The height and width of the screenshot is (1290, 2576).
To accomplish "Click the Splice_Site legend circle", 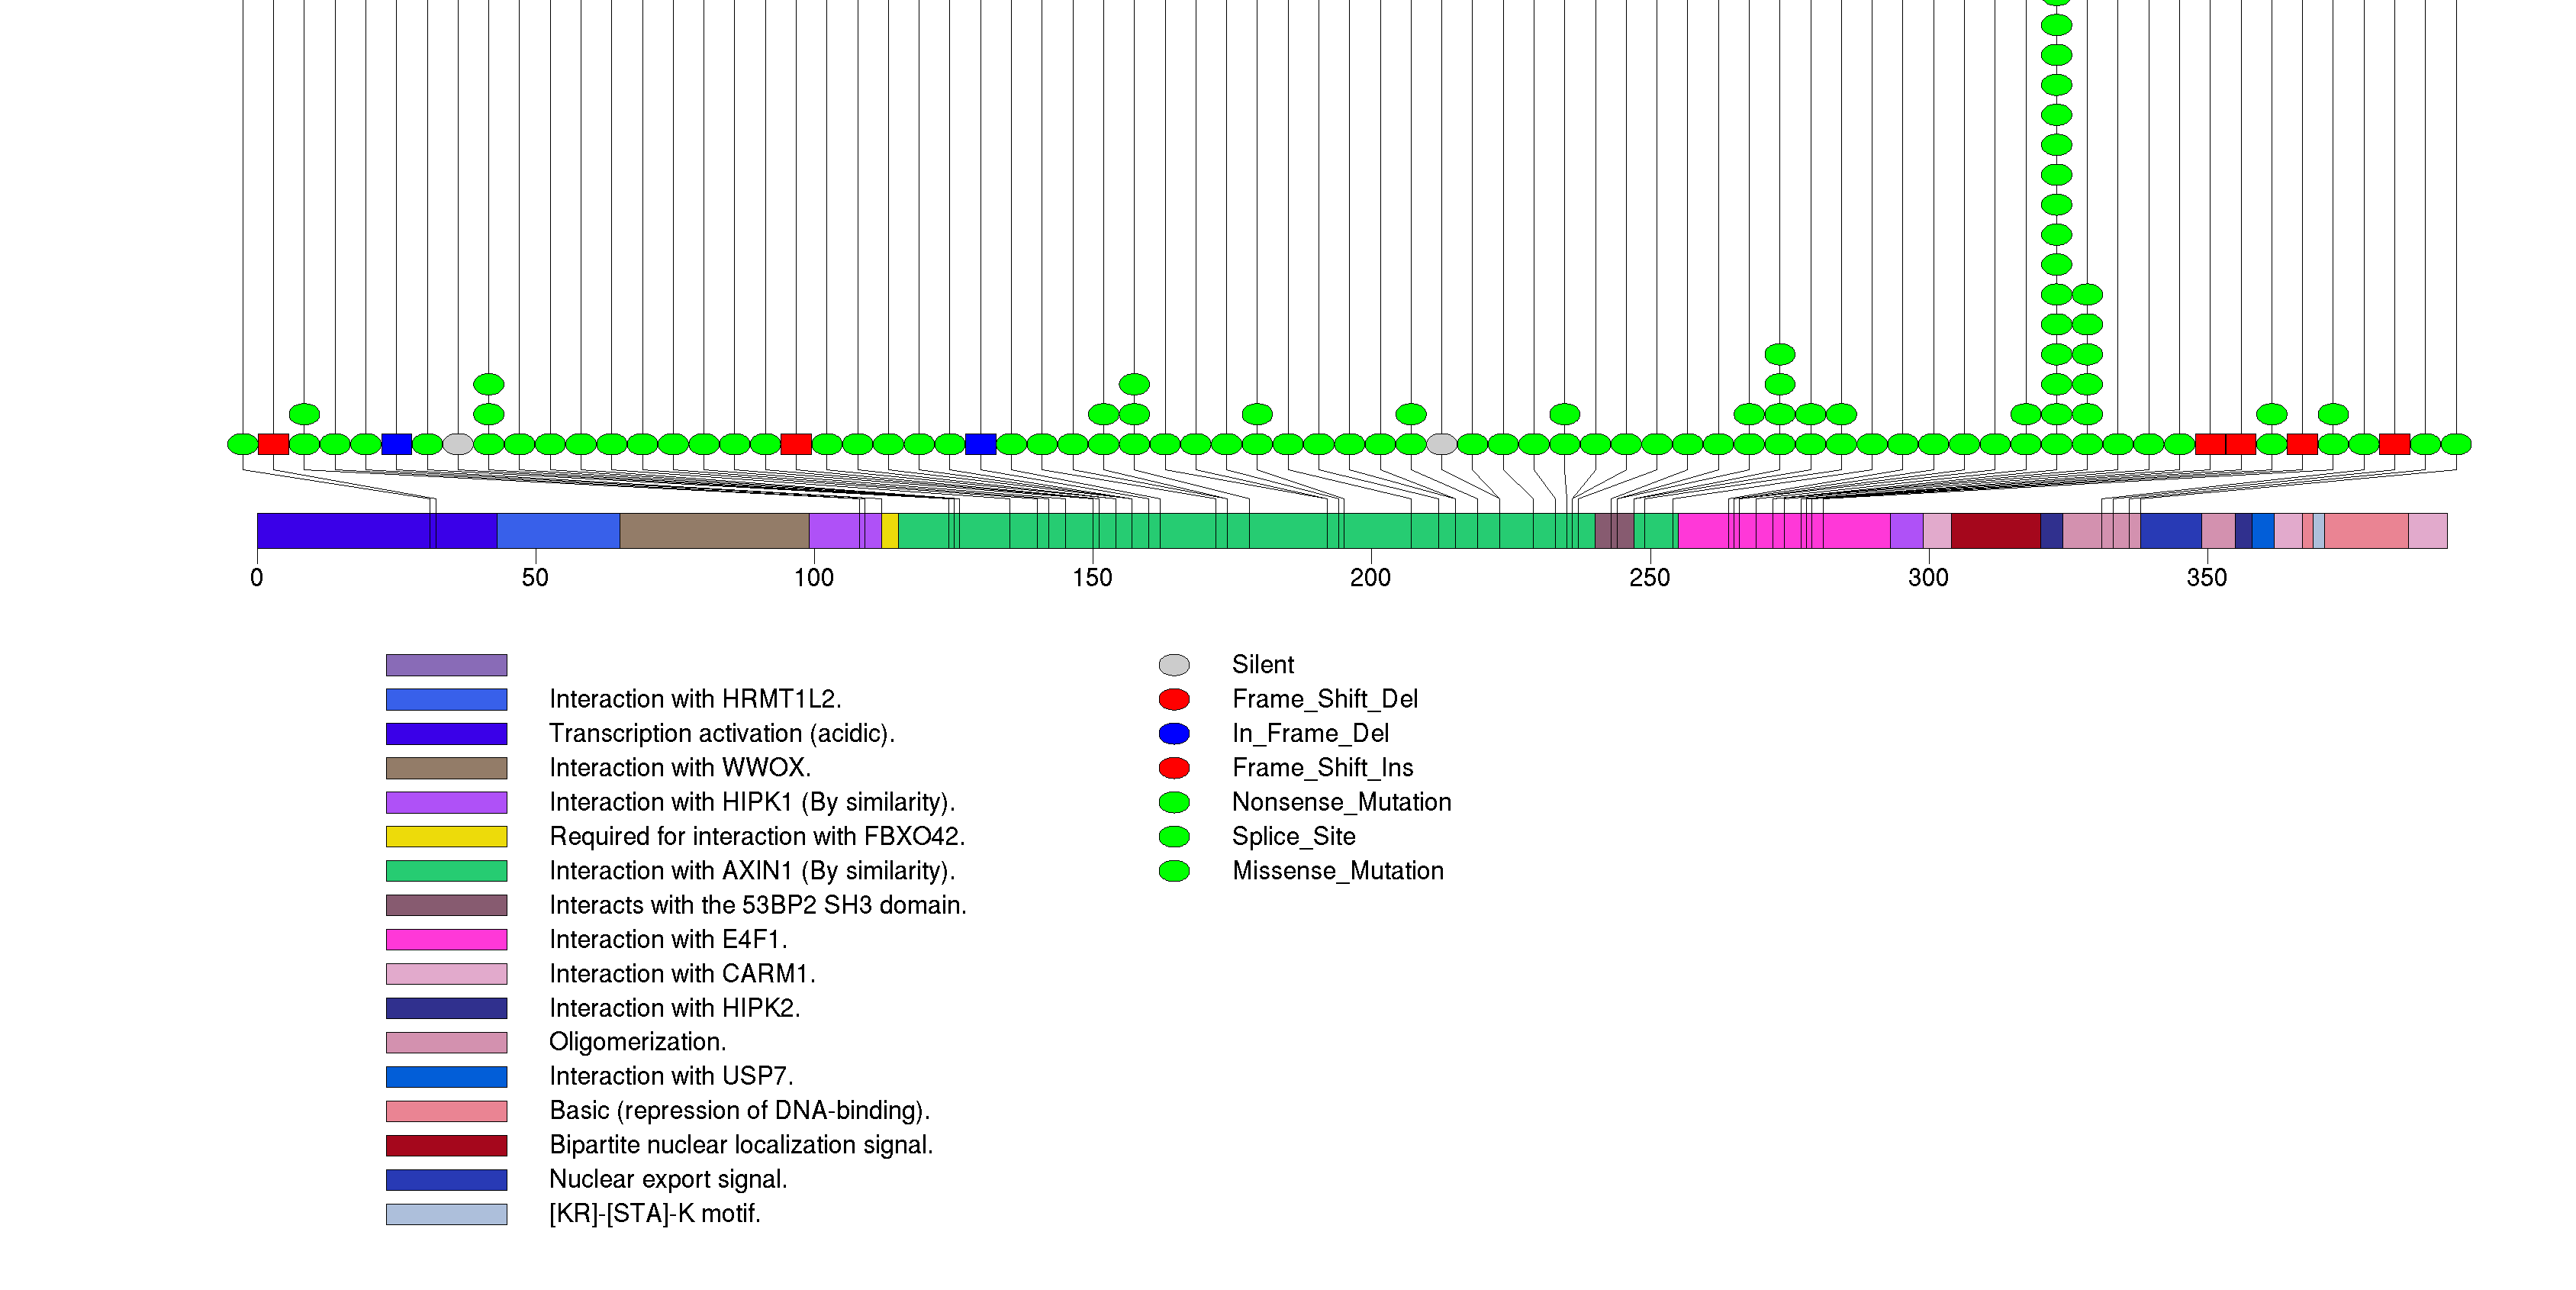I will coord(1173,836).
